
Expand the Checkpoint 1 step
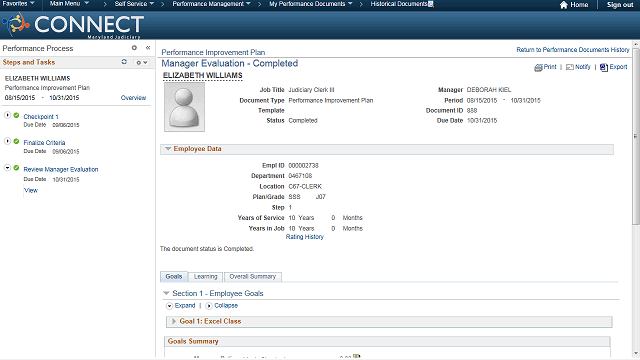(7, 115)
